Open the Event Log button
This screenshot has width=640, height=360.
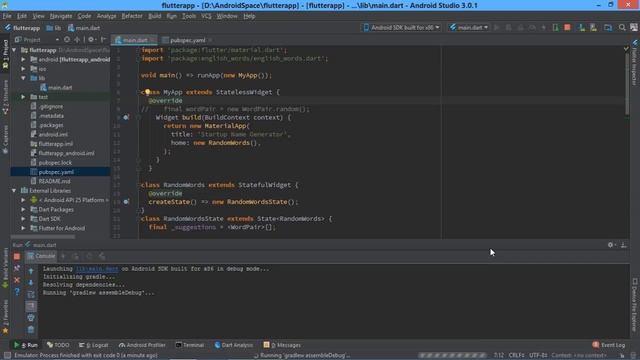pos(609,345)
